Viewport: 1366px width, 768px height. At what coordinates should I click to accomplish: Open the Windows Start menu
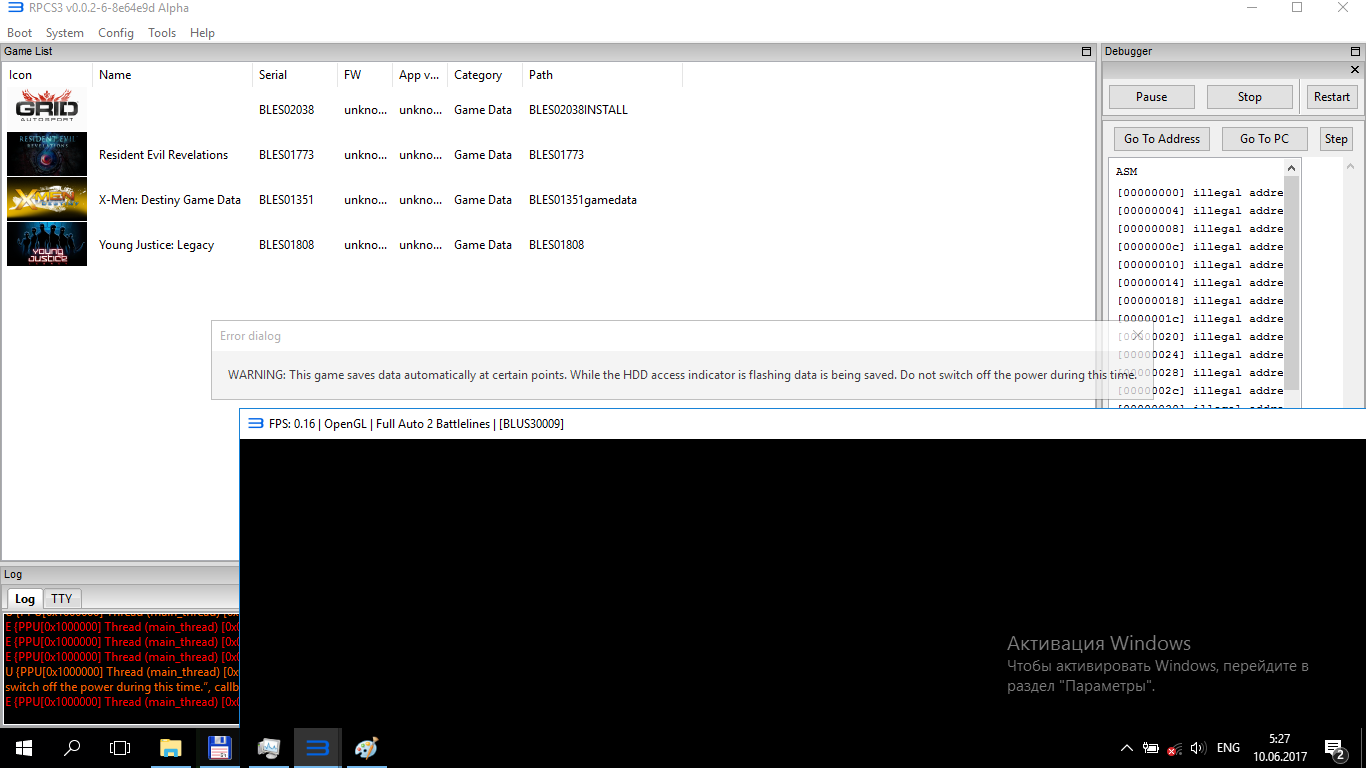[24, 748]
